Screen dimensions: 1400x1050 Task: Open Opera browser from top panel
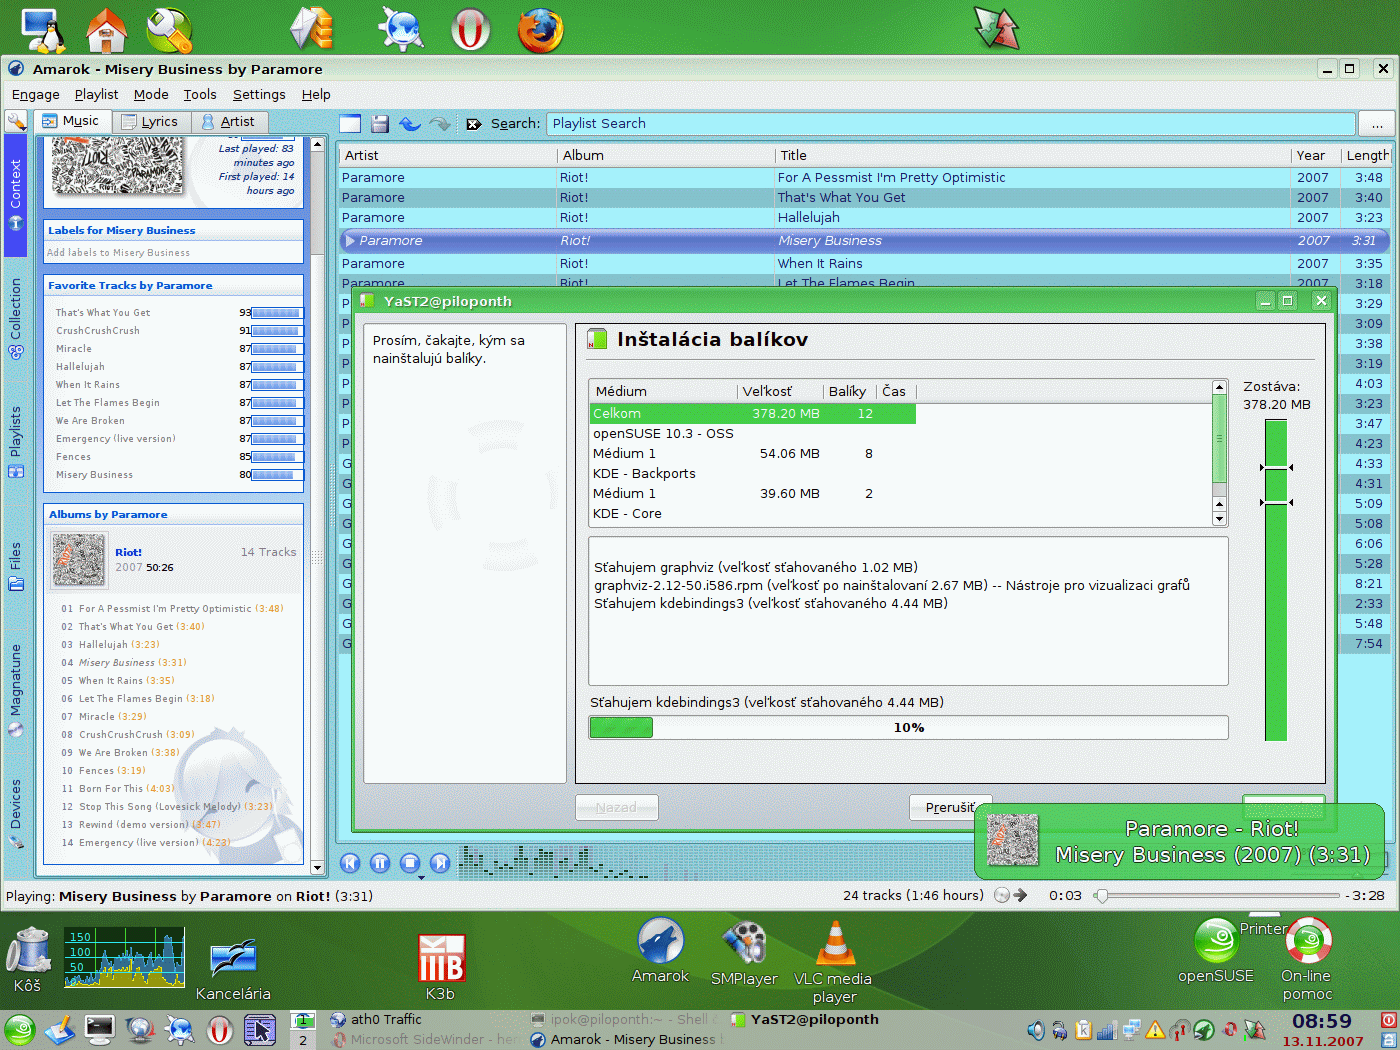click(470, 28)
